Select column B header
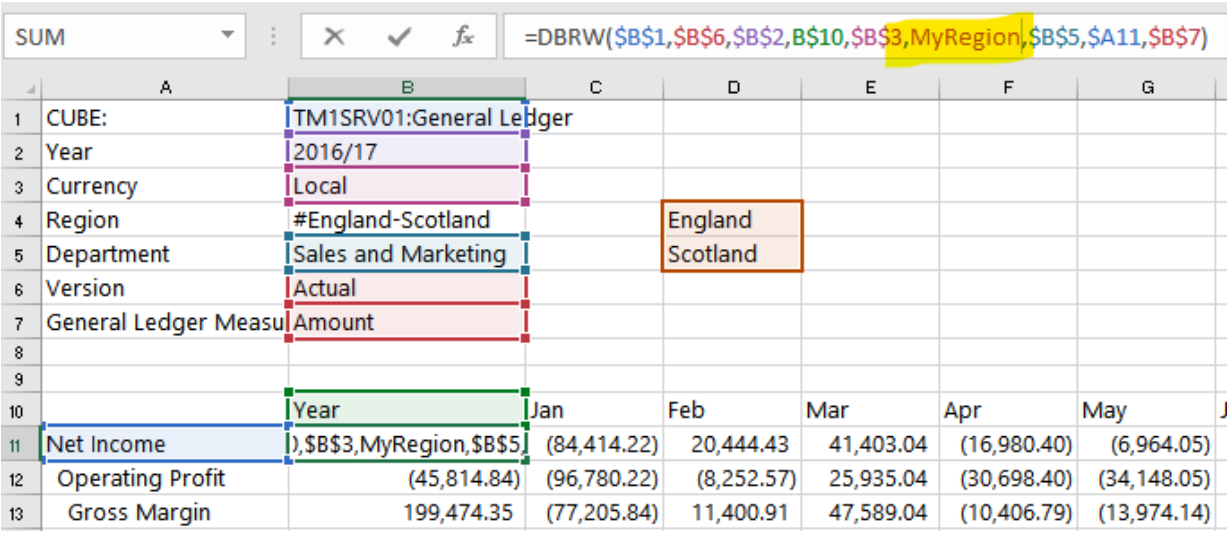Image resolution: width=1232 pixels, height=537 pixels. 407,88
